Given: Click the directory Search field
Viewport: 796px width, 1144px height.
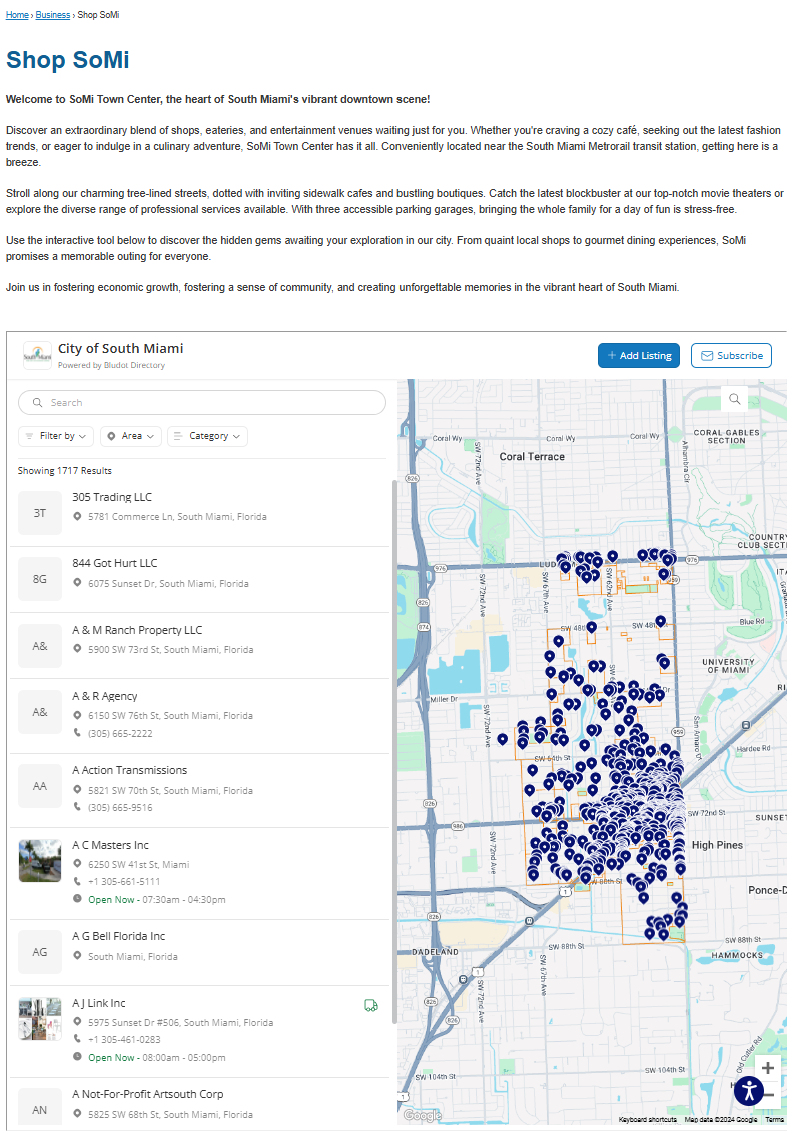Looking at the screenshot, I should 202,402.
